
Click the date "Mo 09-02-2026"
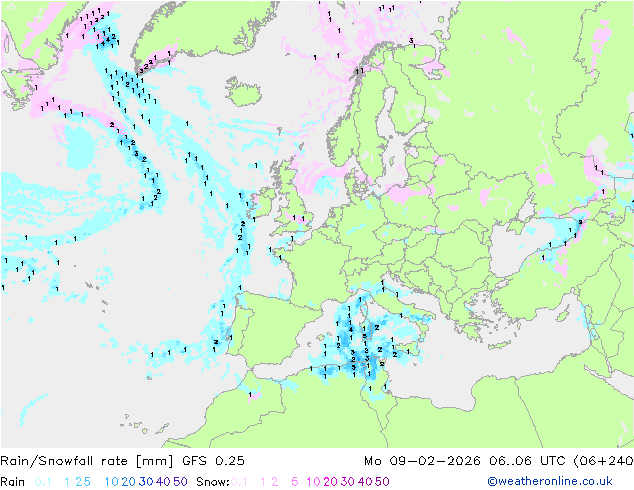point(422,461)
